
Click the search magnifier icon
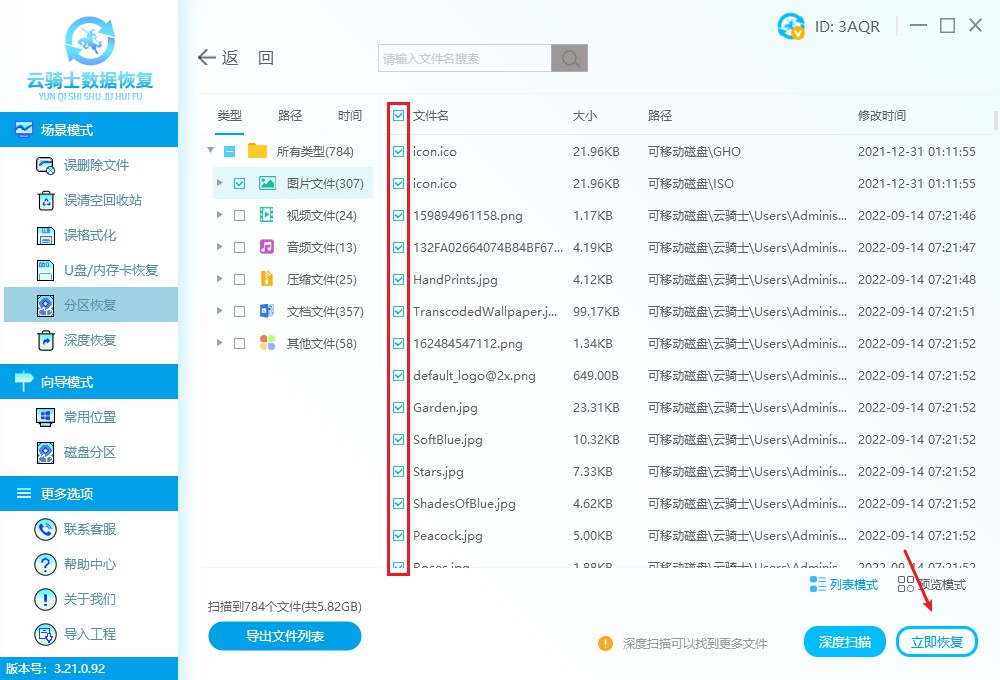point(569,58)
